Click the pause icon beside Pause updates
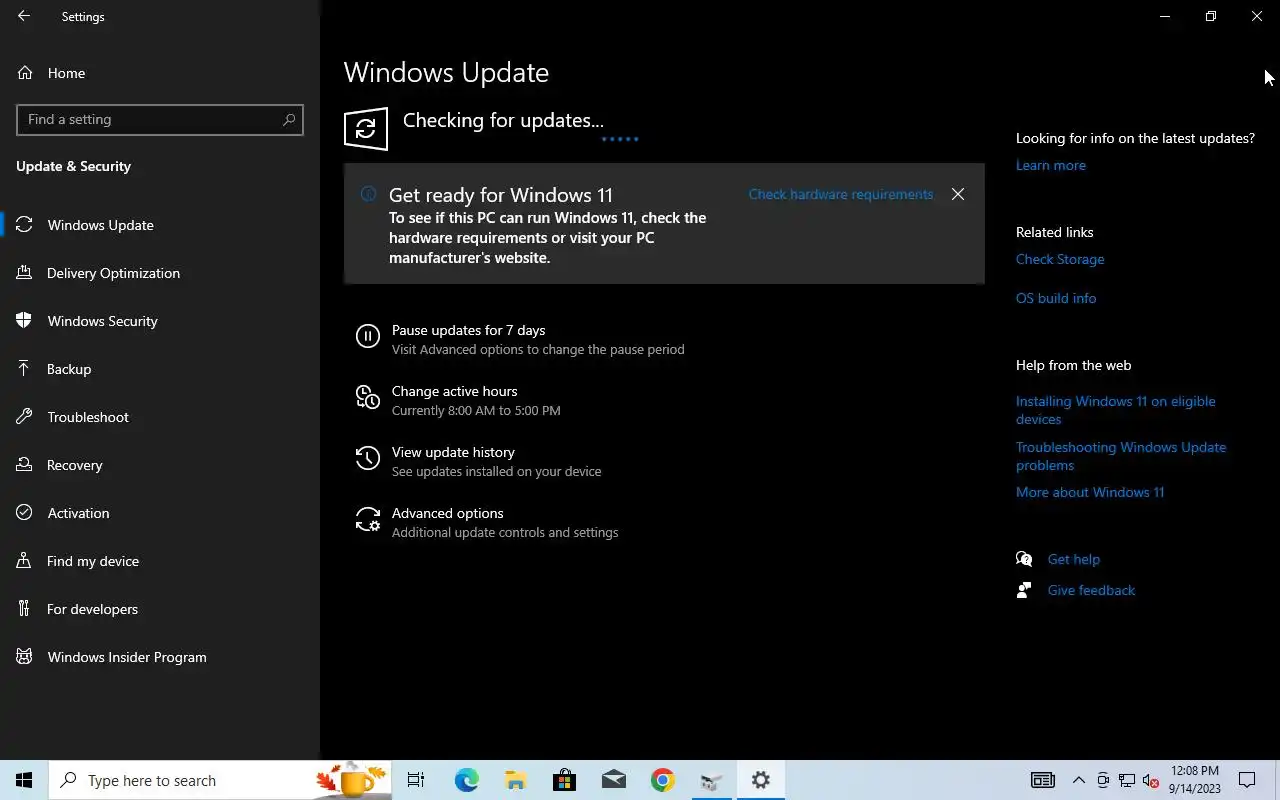1280x800 pixels. (368, 337)
